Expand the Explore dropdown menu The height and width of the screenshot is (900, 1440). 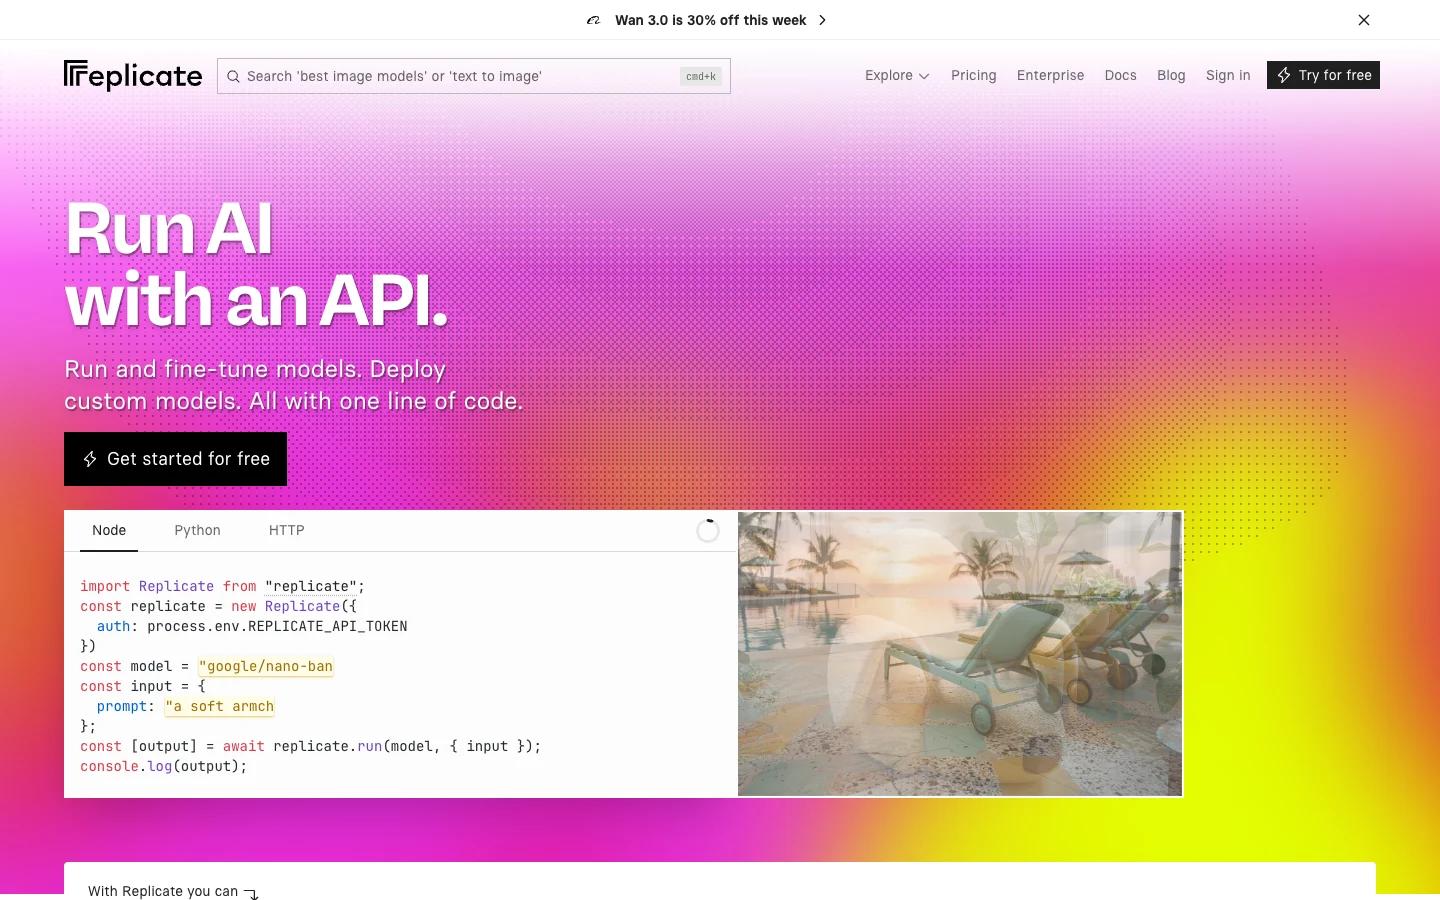(897, 75)
